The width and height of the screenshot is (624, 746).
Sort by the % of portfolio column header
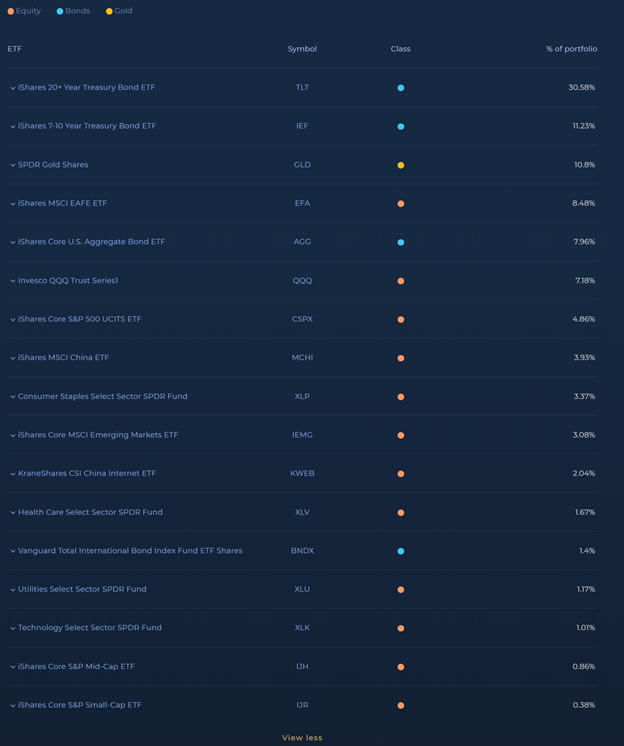pyautogui.click(x=571, y=49)
